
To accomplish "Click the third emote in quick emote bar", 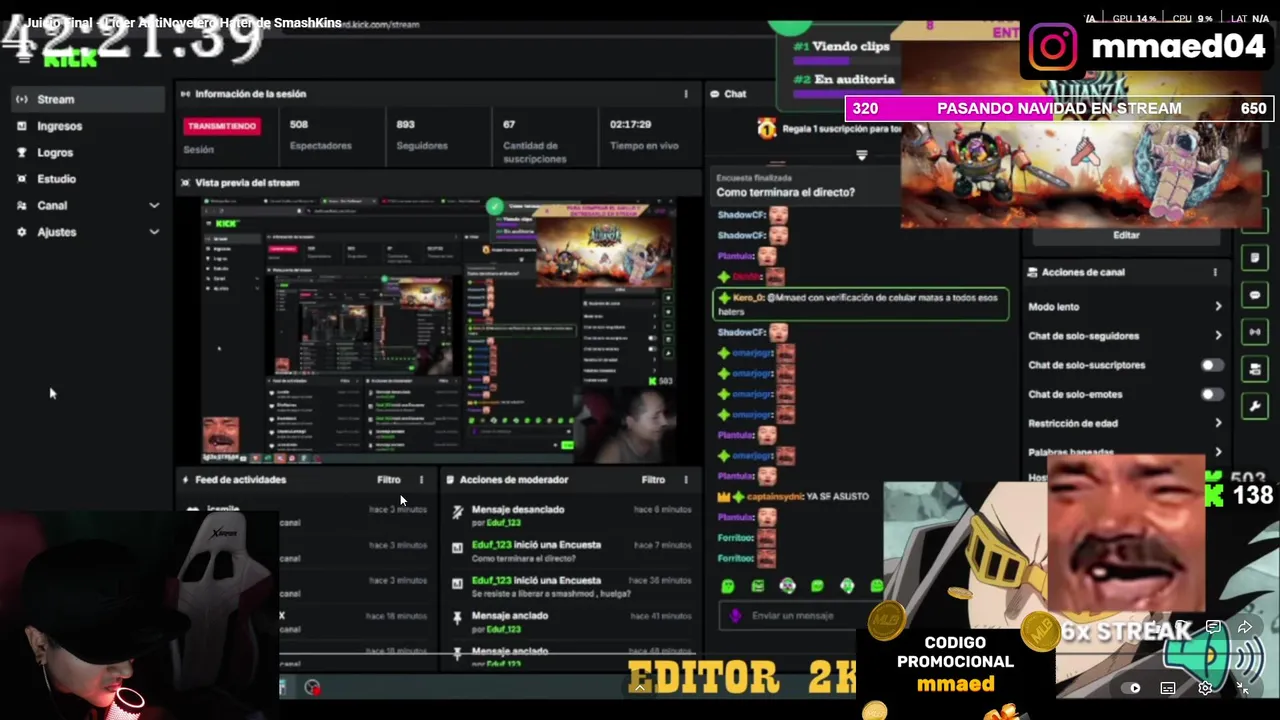I will pos(788,586).
